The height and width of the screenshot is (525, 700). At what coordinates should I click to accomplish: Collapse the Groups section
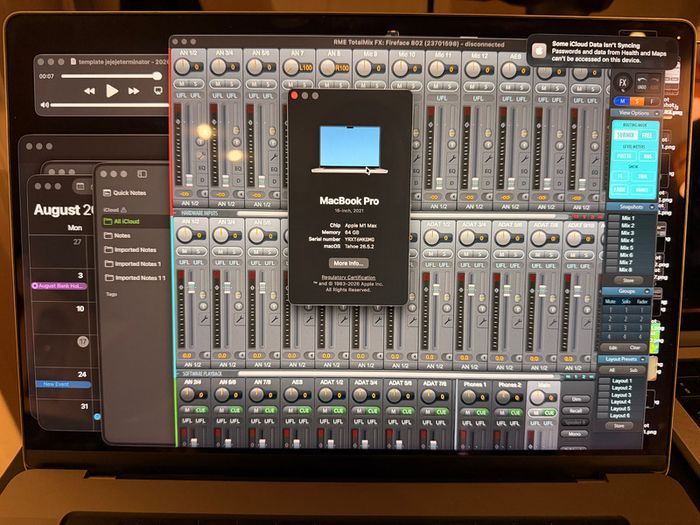pos(646,291)
